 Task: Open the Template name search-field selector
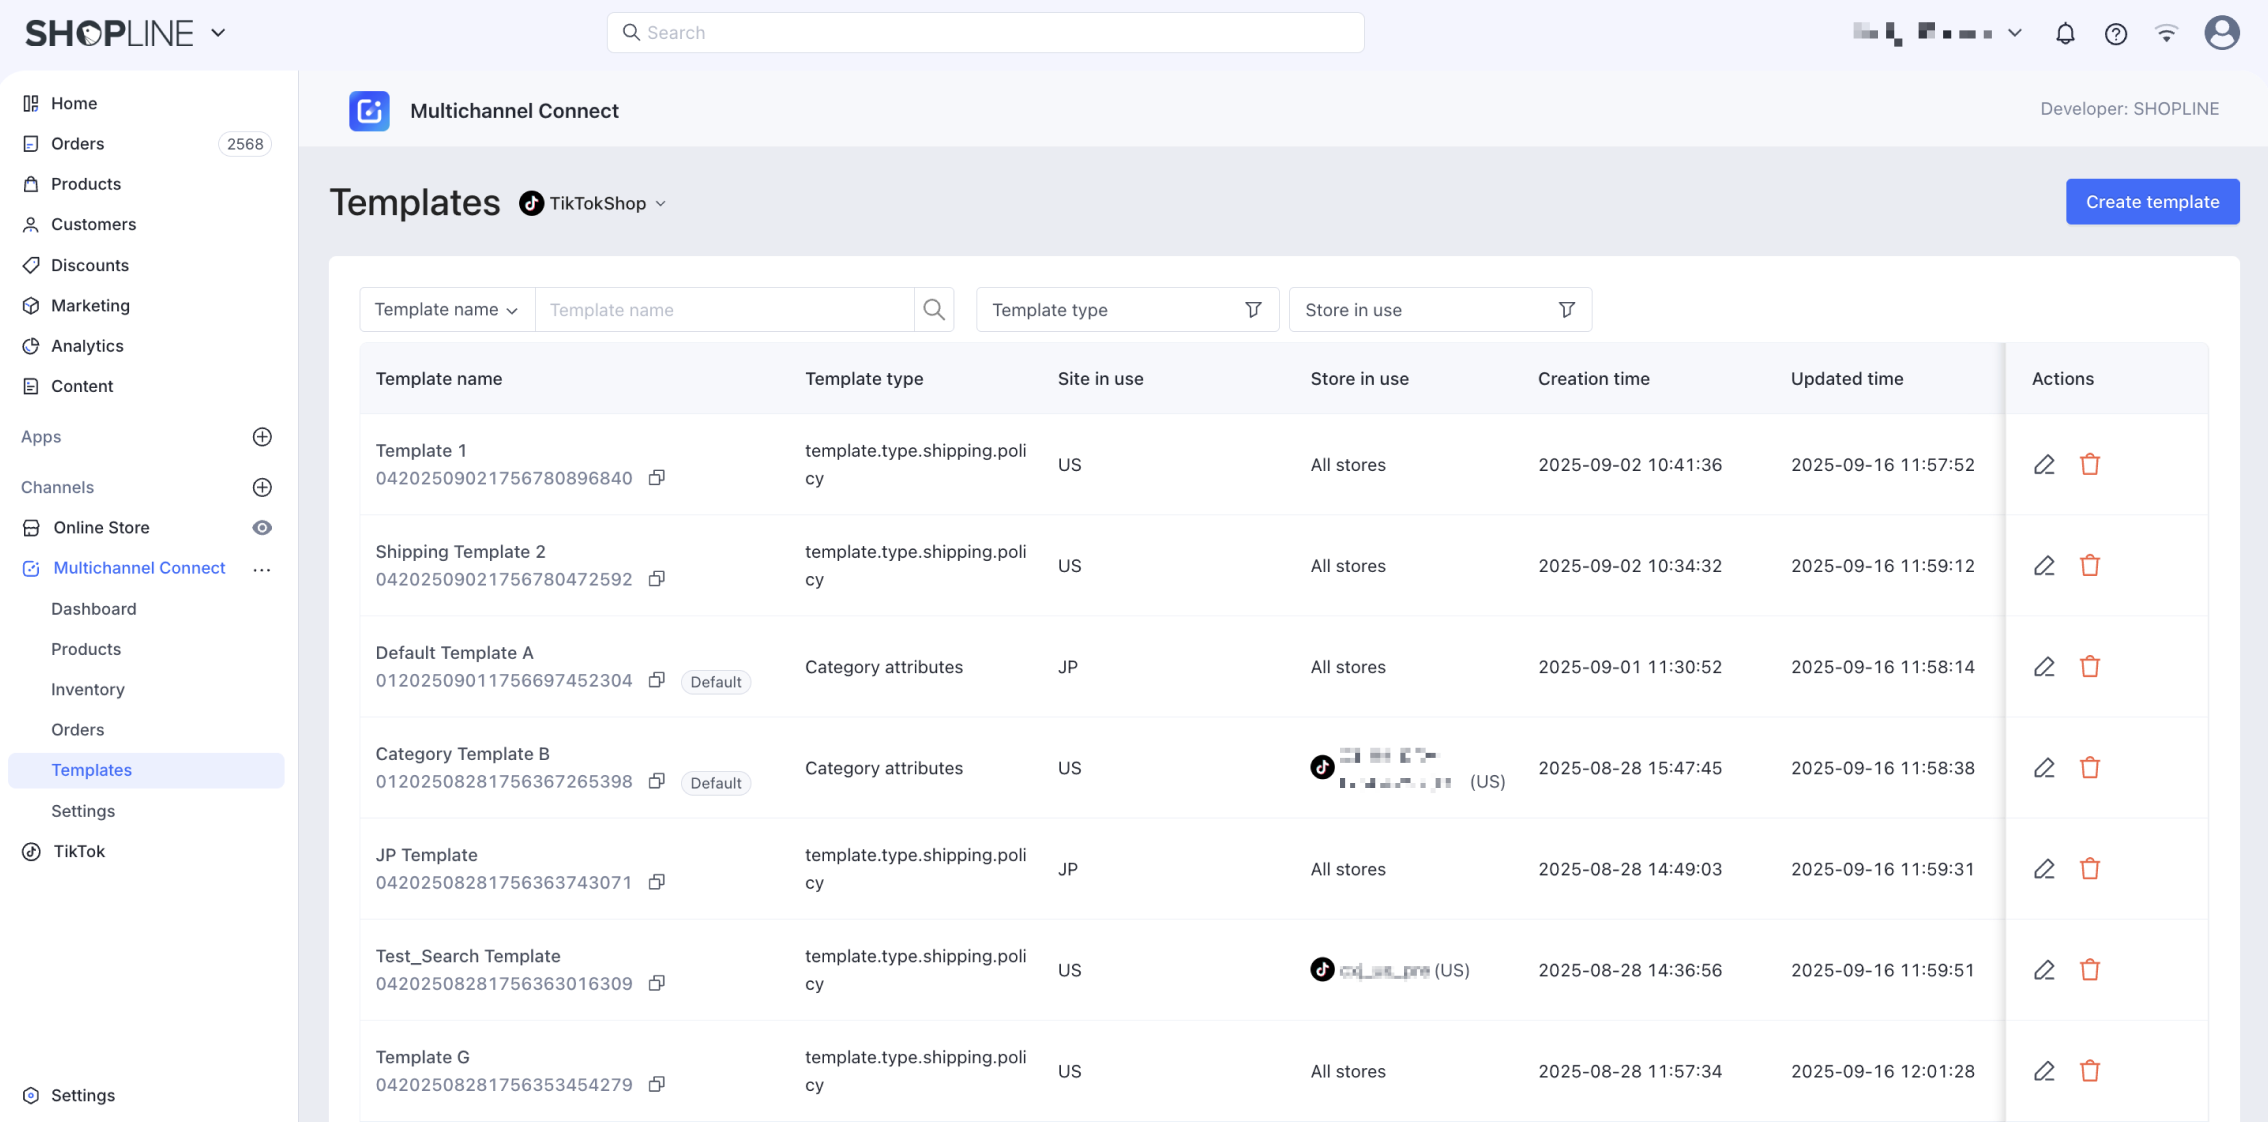[446, 310]
